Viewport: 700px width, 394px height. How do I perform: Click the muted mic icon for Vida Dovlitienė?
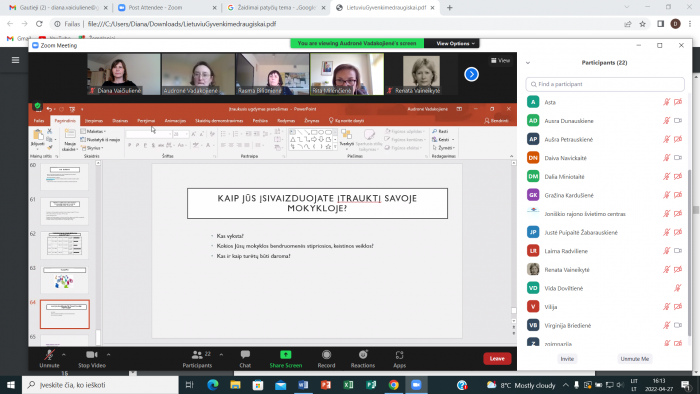click(x=678, y=288)
